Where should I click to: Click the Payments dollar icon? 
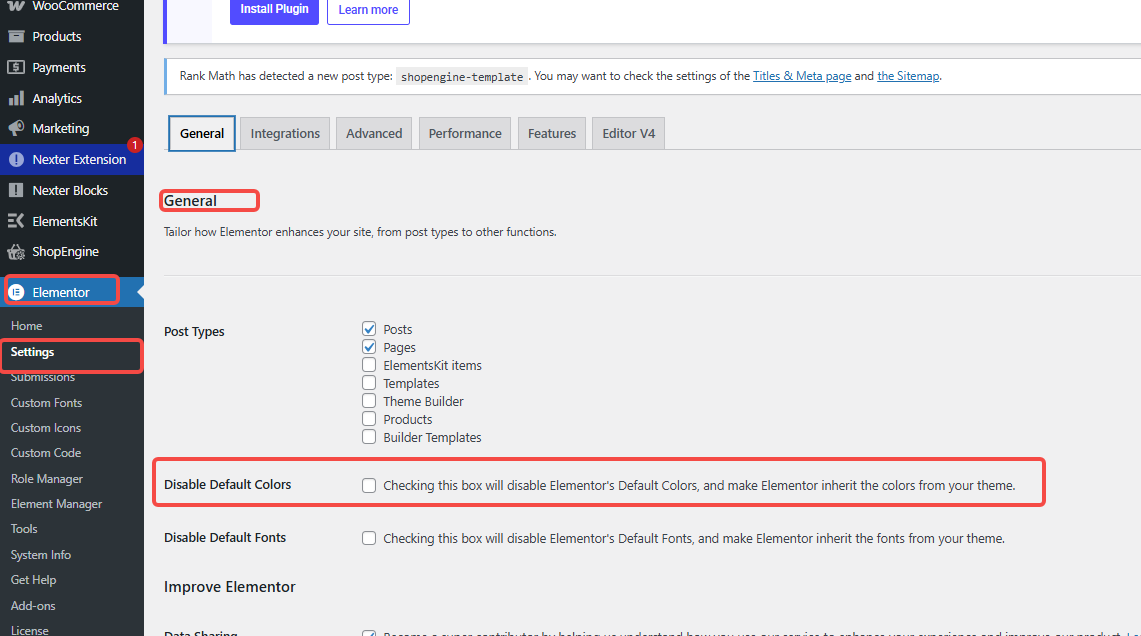point(16,68)
